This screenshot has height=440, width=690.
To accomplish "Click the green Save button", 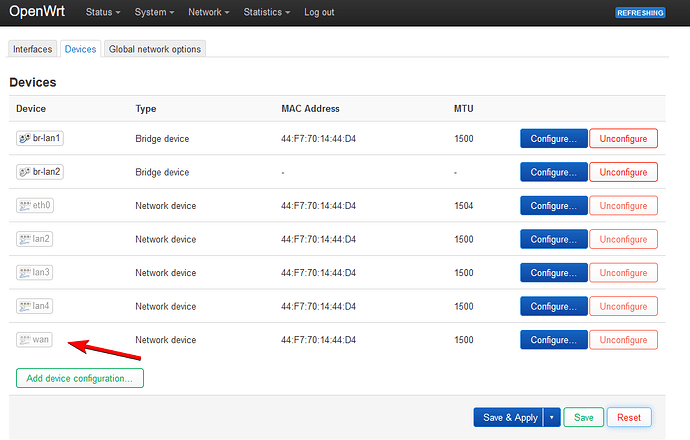I will [x=584, y=417].
